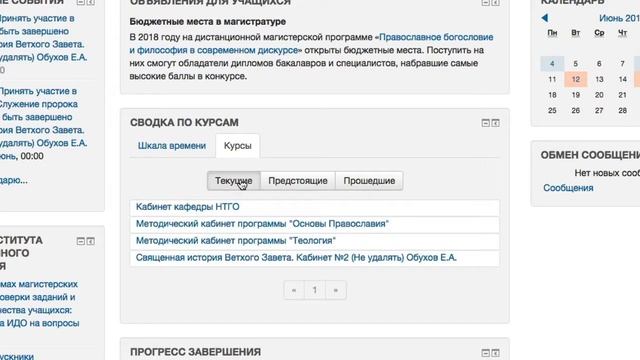Dock the Прогресс завершения block
Image resolution: width=640 pixels, height=360 pixels.
(496, 353)
